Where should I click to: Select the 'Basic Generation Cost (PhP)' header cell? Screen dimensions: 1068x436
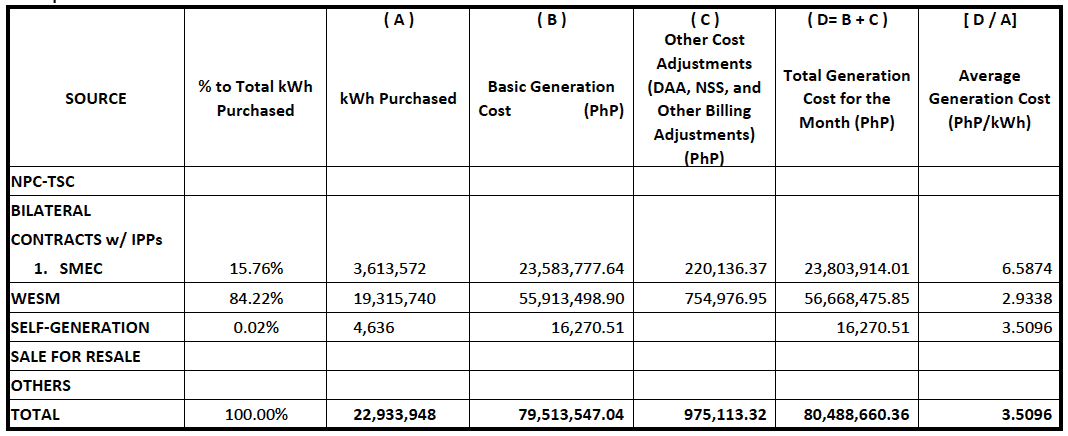click(x=551, y=98)
